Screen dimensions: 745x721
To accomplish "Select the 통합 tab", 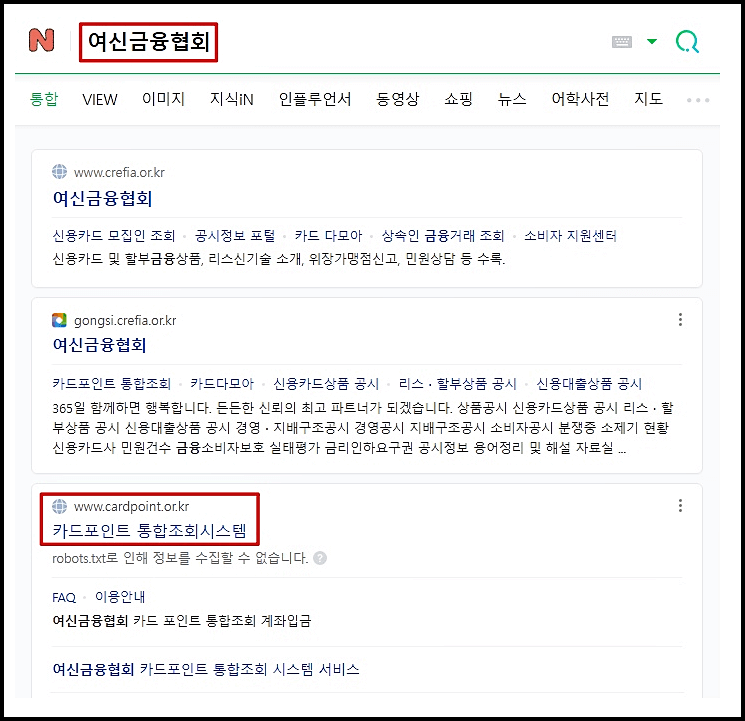I will [44, 99].
